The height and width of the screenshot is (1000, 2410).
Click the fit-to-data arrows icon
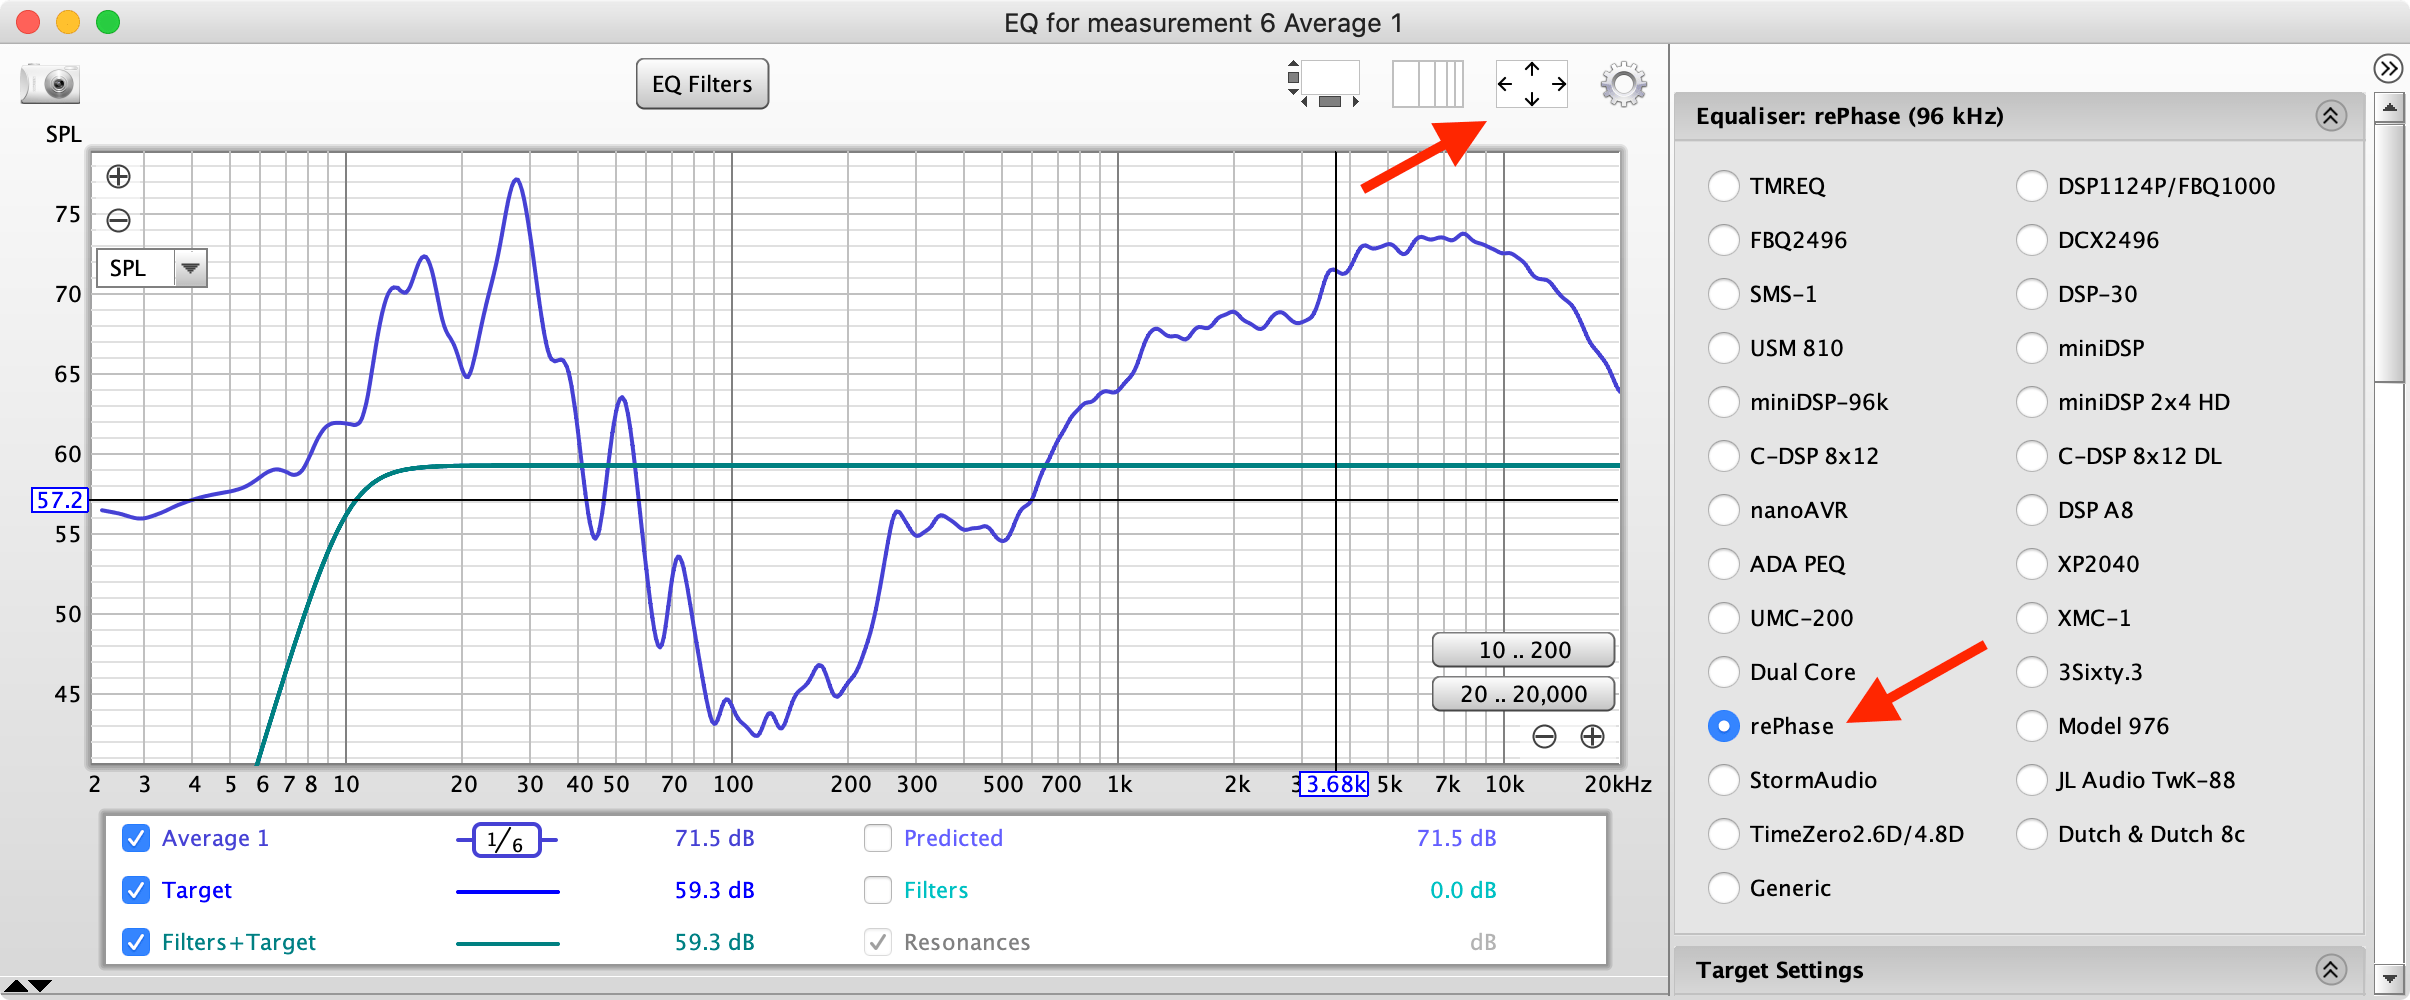(x=1531, y=84)
